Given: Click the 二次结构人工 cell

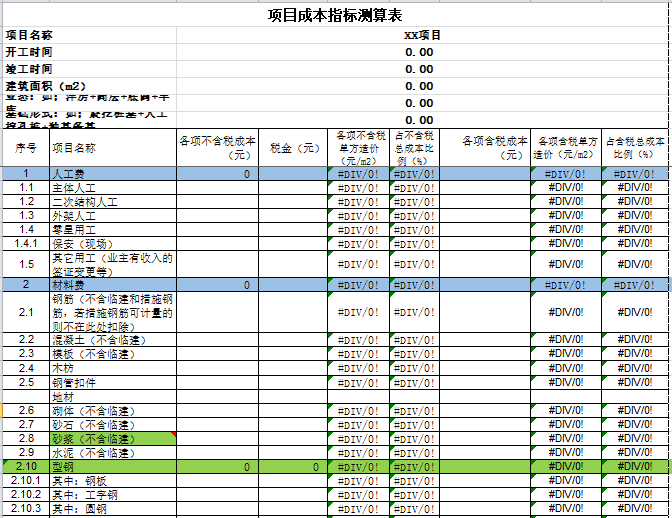Looking at the screenshot, I should 112,202.
